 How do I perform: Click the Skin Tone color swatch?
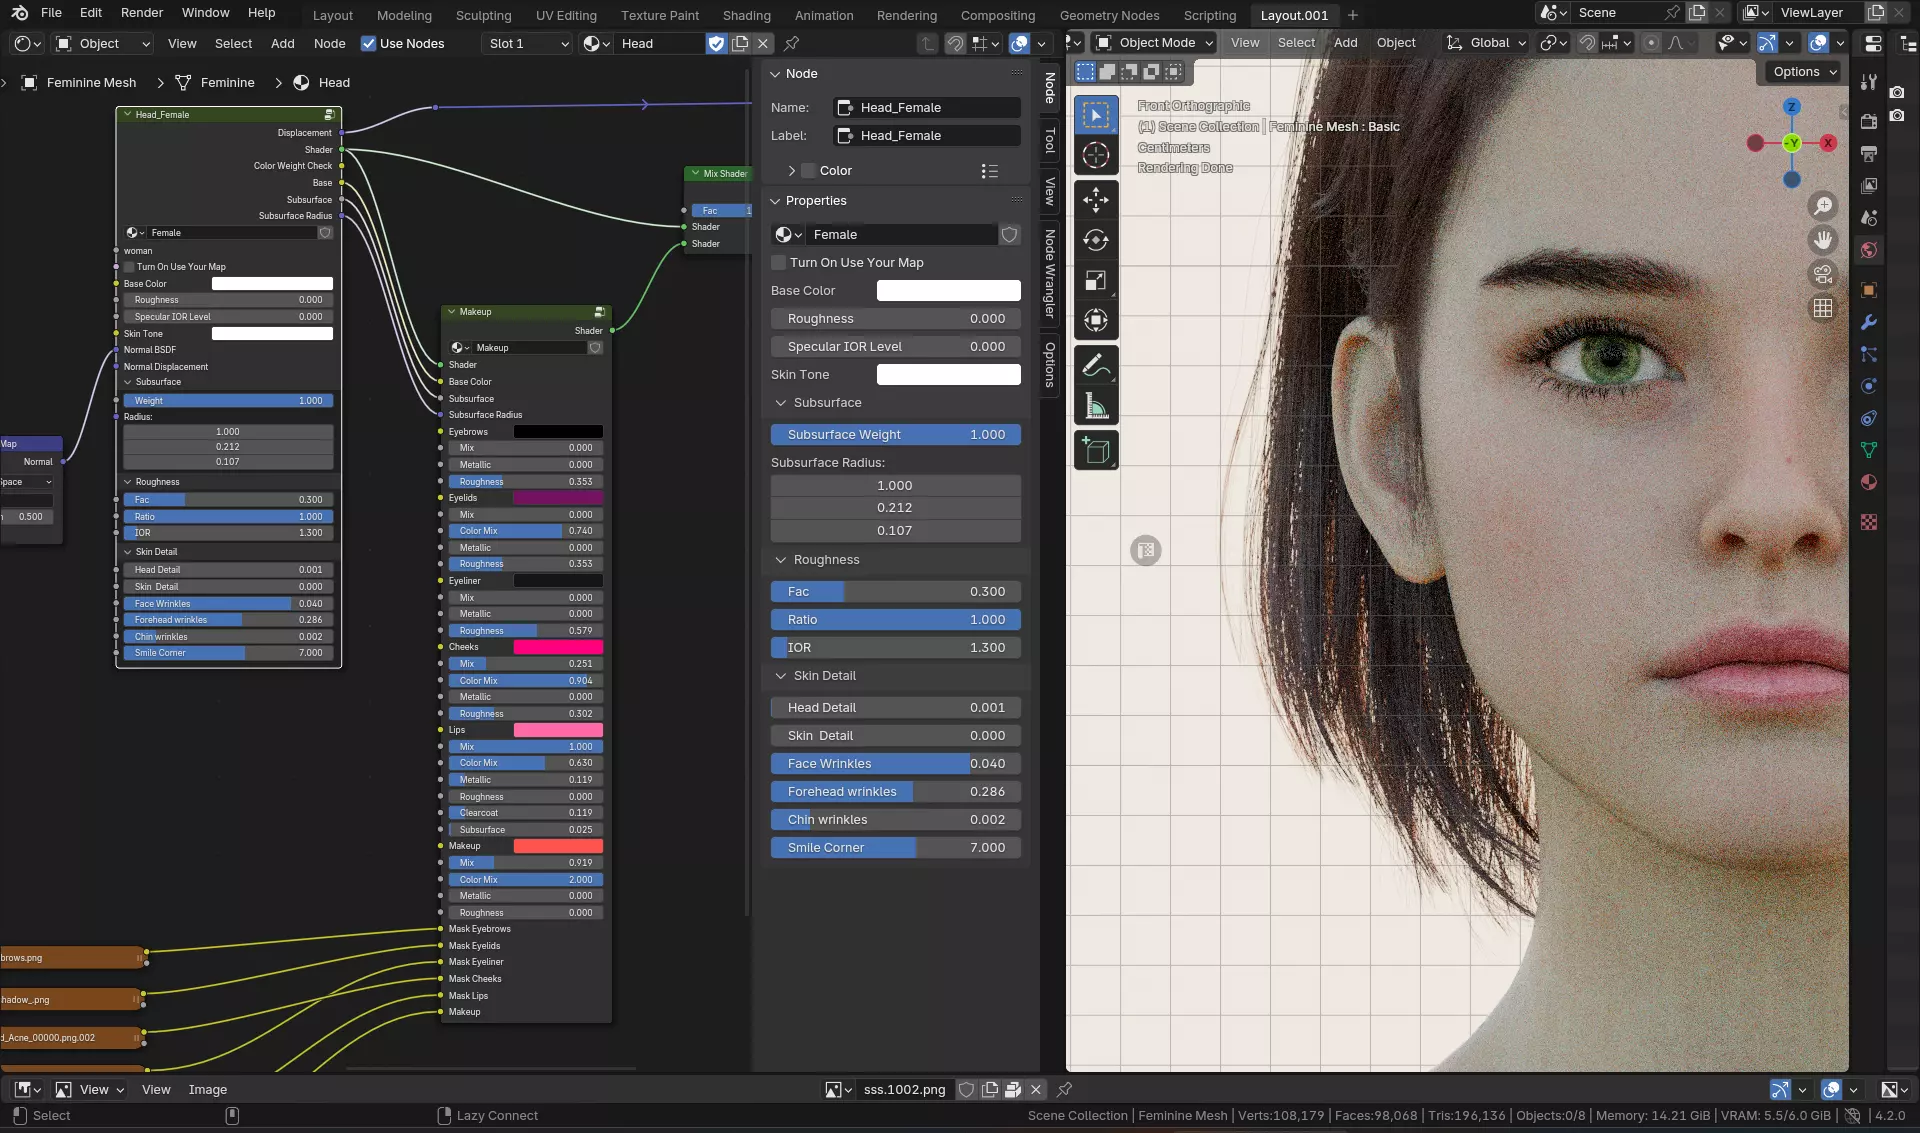[948, 375]
